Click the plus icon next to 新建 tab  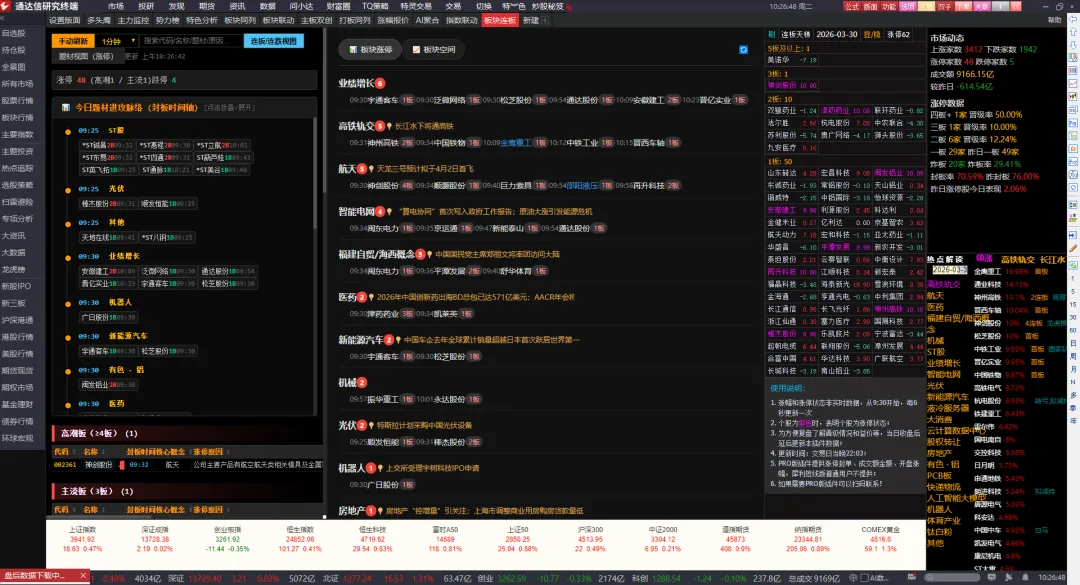[x=545, y=21]
